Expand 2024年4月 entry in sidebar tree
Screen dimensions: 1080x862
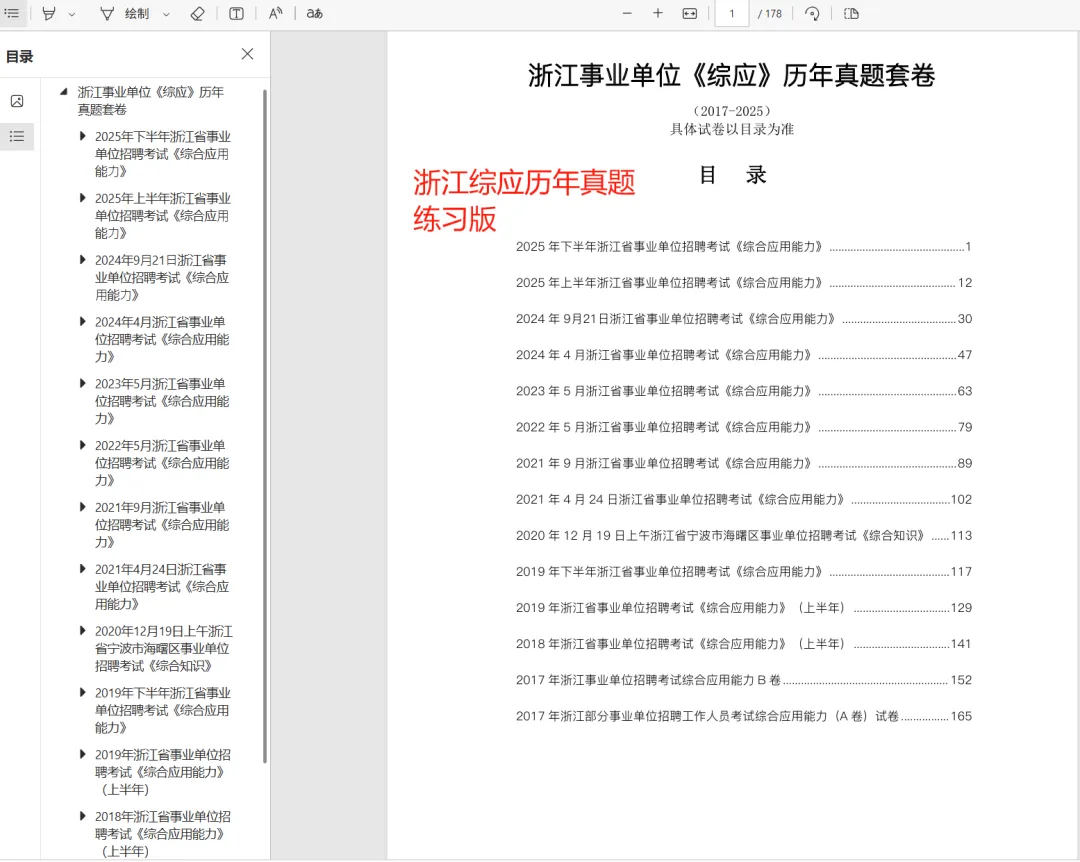82,322
